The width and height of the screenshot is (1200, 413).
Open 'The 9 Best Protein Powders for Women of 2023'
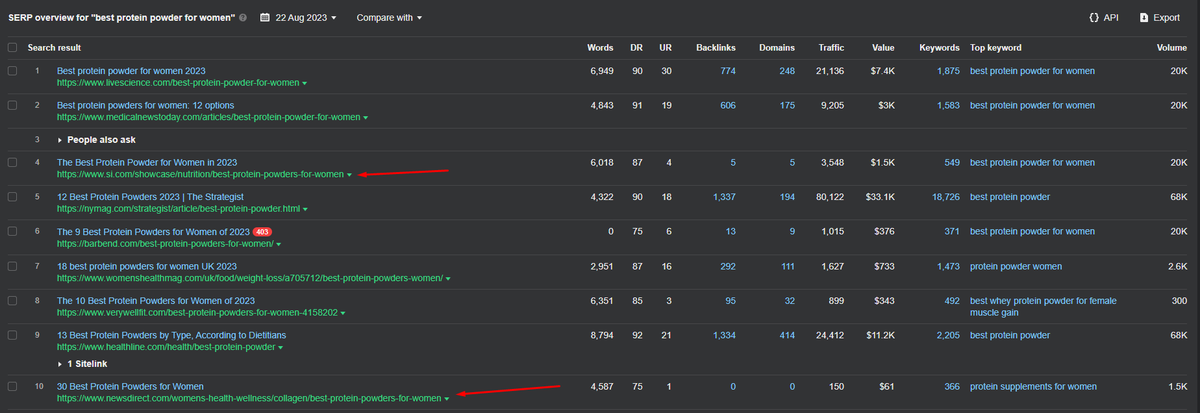[x=154, y=231]
